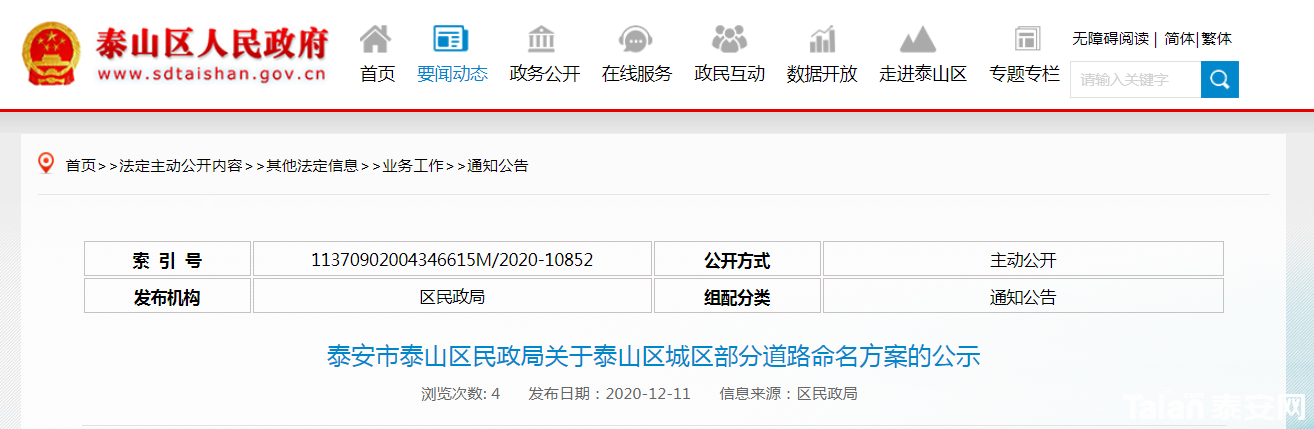Click 通知公告 breadcrumb link
The image size is (1314, 429).
498,166
